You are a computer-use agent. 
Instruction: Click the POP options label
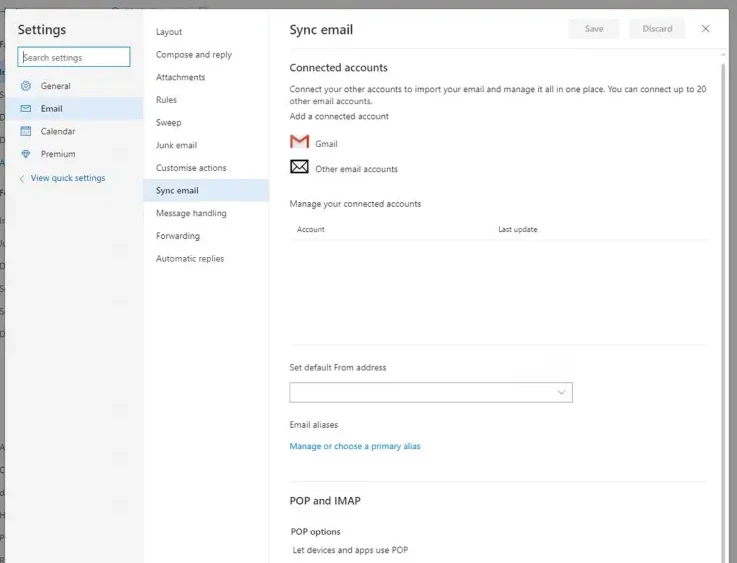[315, 532]
